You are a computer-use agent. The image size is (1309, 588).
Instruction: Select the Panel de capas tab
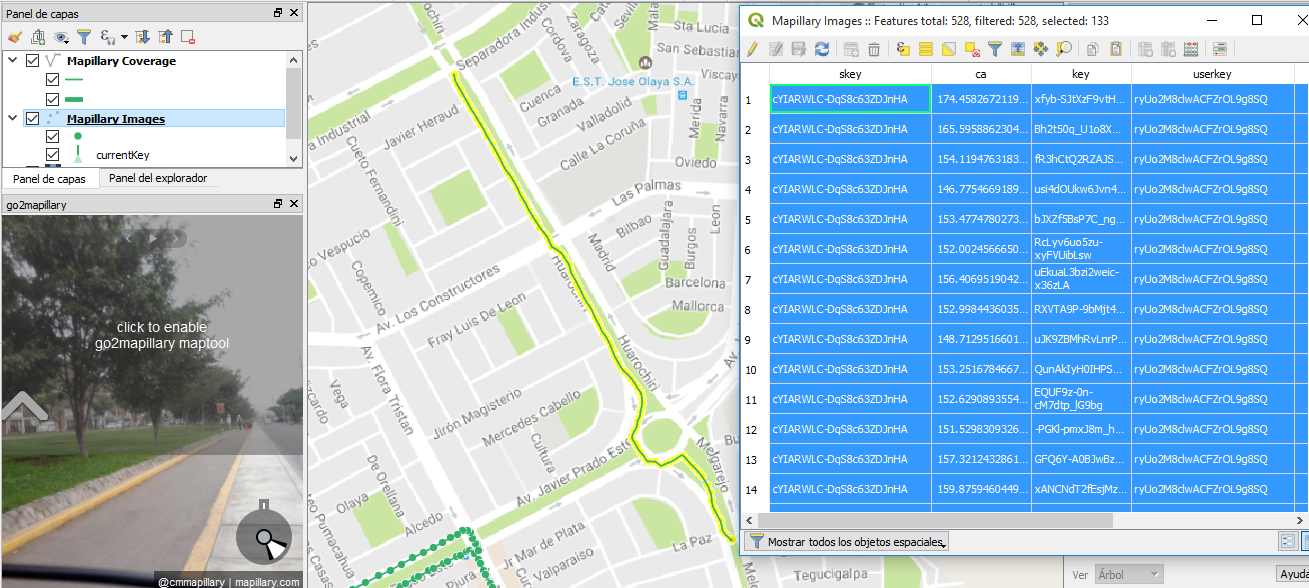tap(47, 178)
